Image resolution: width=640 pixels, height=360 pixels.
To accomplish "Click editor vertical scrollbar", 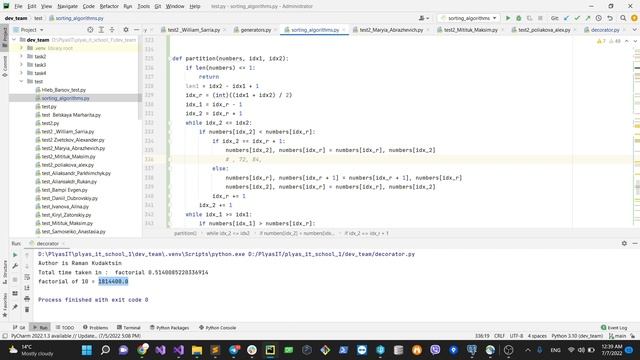I will coord(637,131).
